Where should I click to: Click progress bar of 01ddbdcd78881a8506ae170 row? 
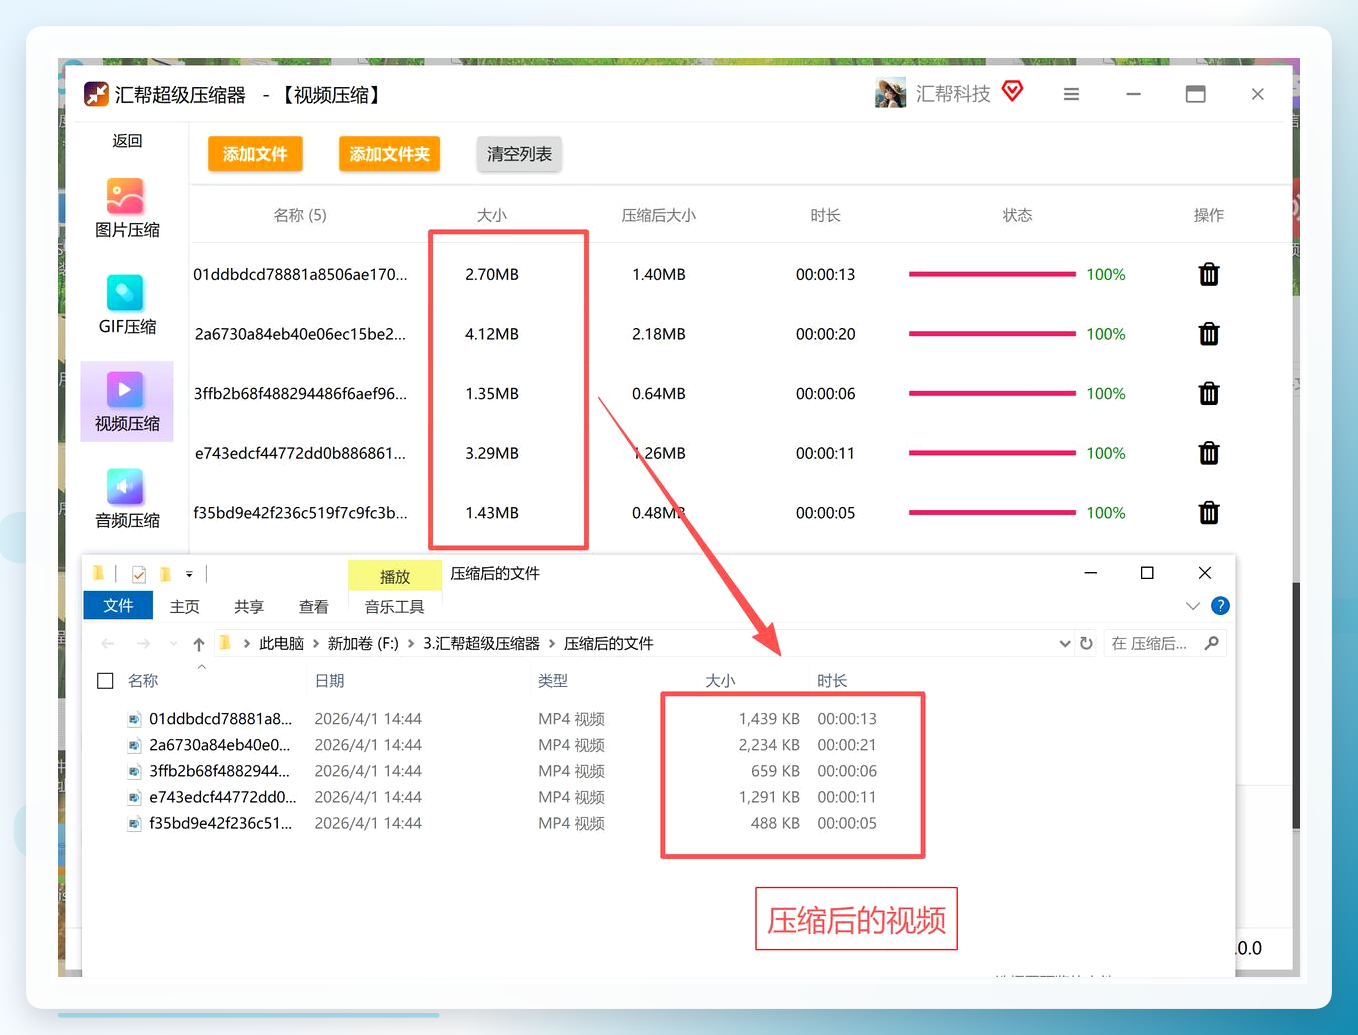pos(992,274)
